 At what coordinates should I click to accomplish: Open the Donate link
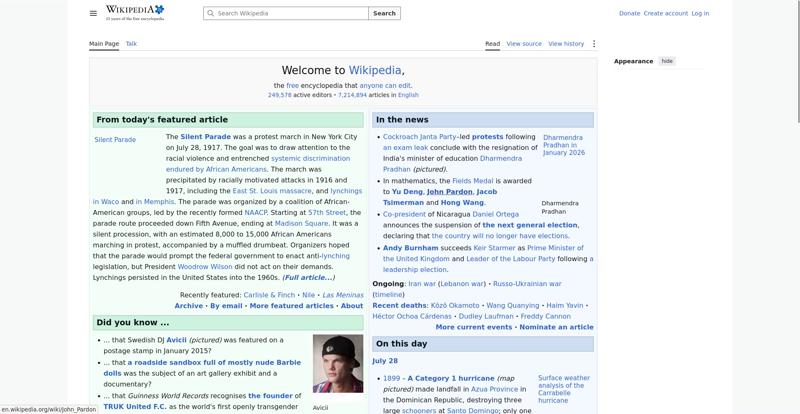[629, 13]
